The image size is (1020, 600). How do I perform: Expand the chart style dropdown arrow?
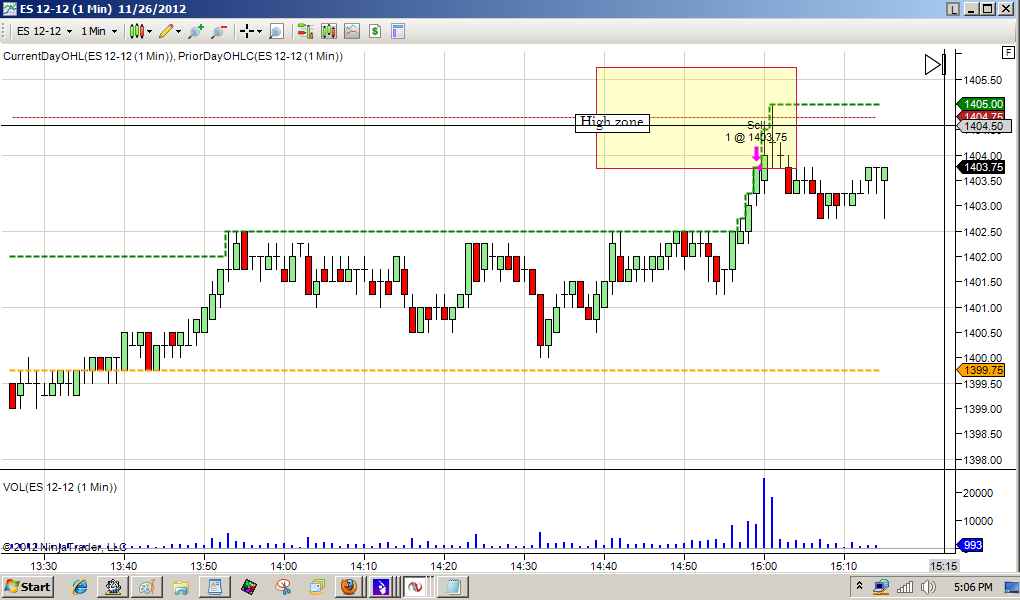pos(150,31)
